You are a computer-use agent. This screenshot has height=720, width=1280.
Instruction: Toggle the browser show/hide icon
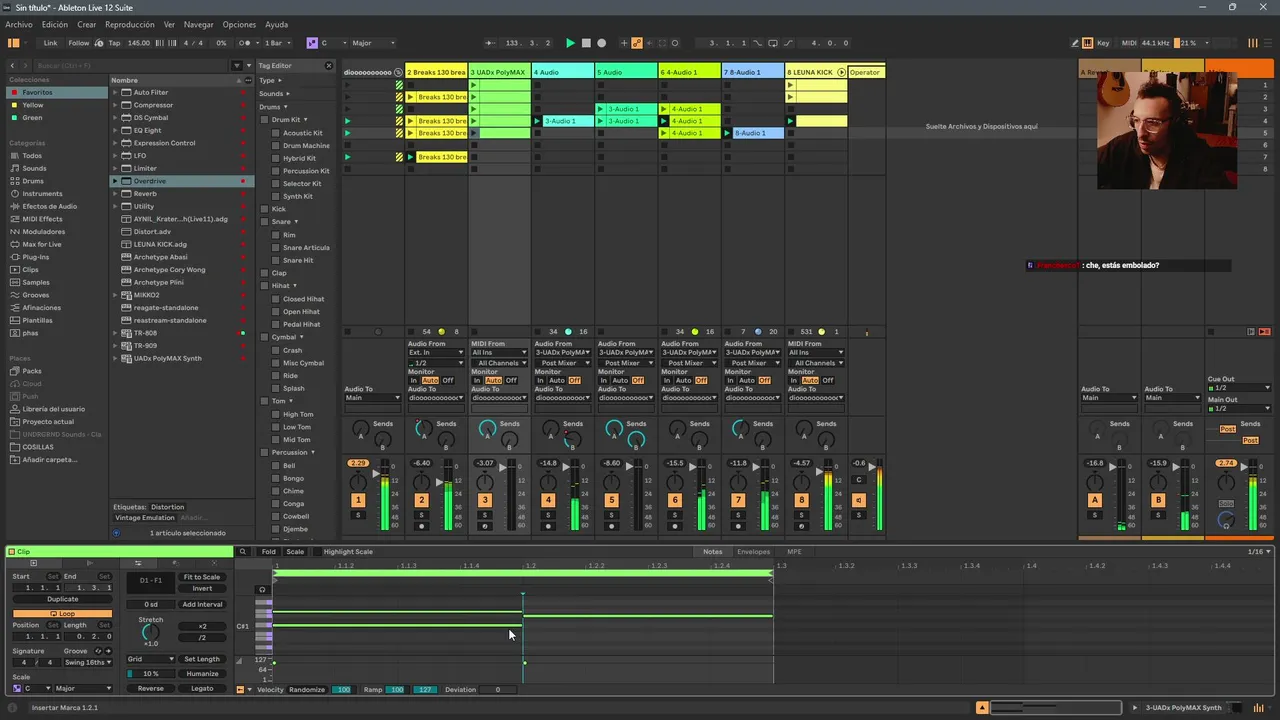click(x=13, y=43)
